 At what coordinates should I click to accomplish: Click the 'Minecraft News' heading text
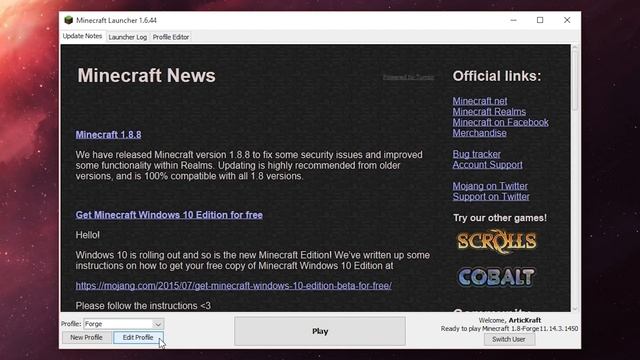coord(147,76)
